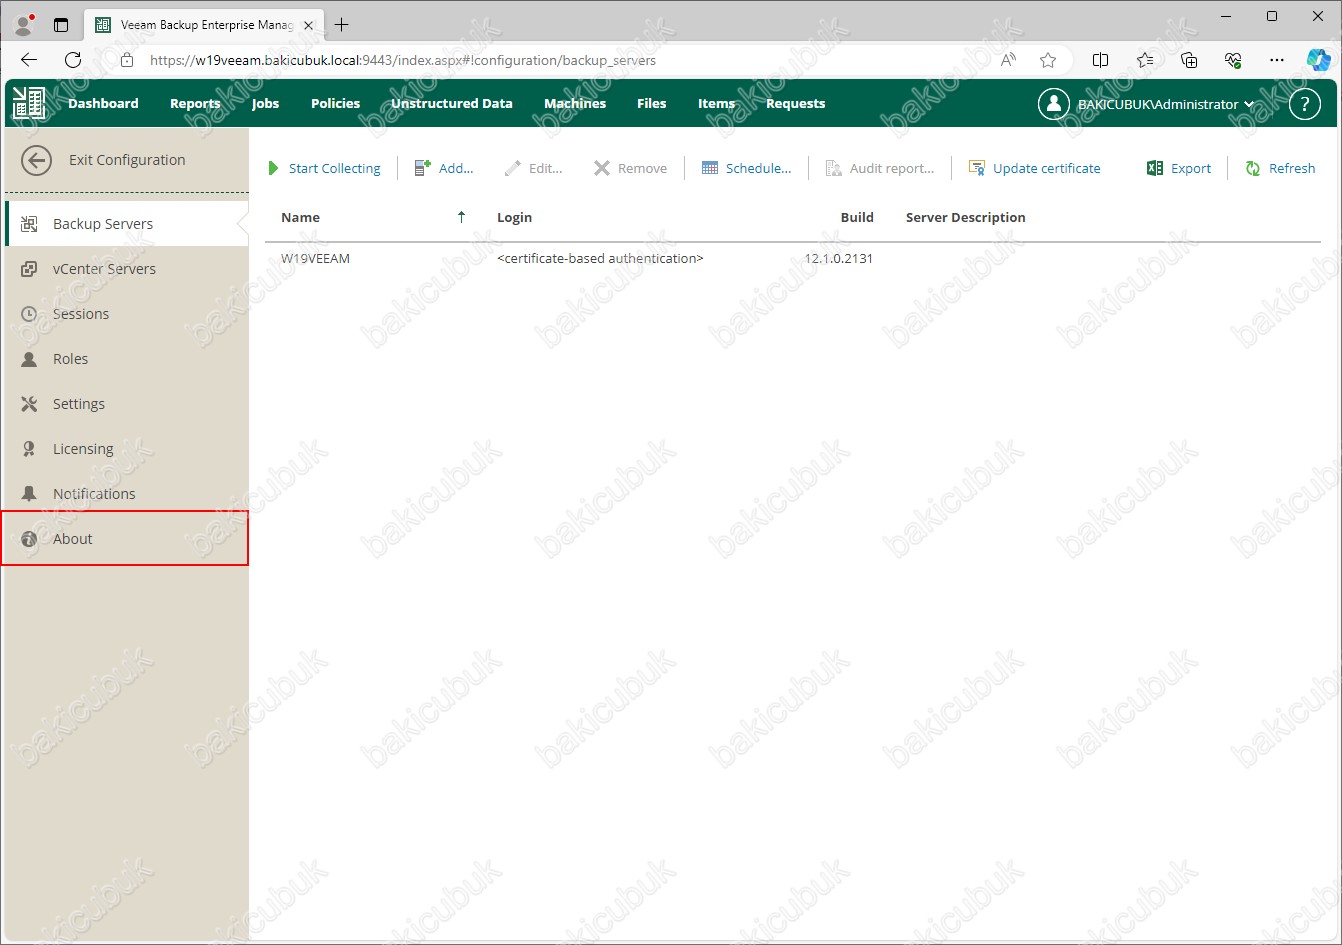Open the vCenter Servers section
Screen dimensions: 1342x945
click(x=104, y=269)
